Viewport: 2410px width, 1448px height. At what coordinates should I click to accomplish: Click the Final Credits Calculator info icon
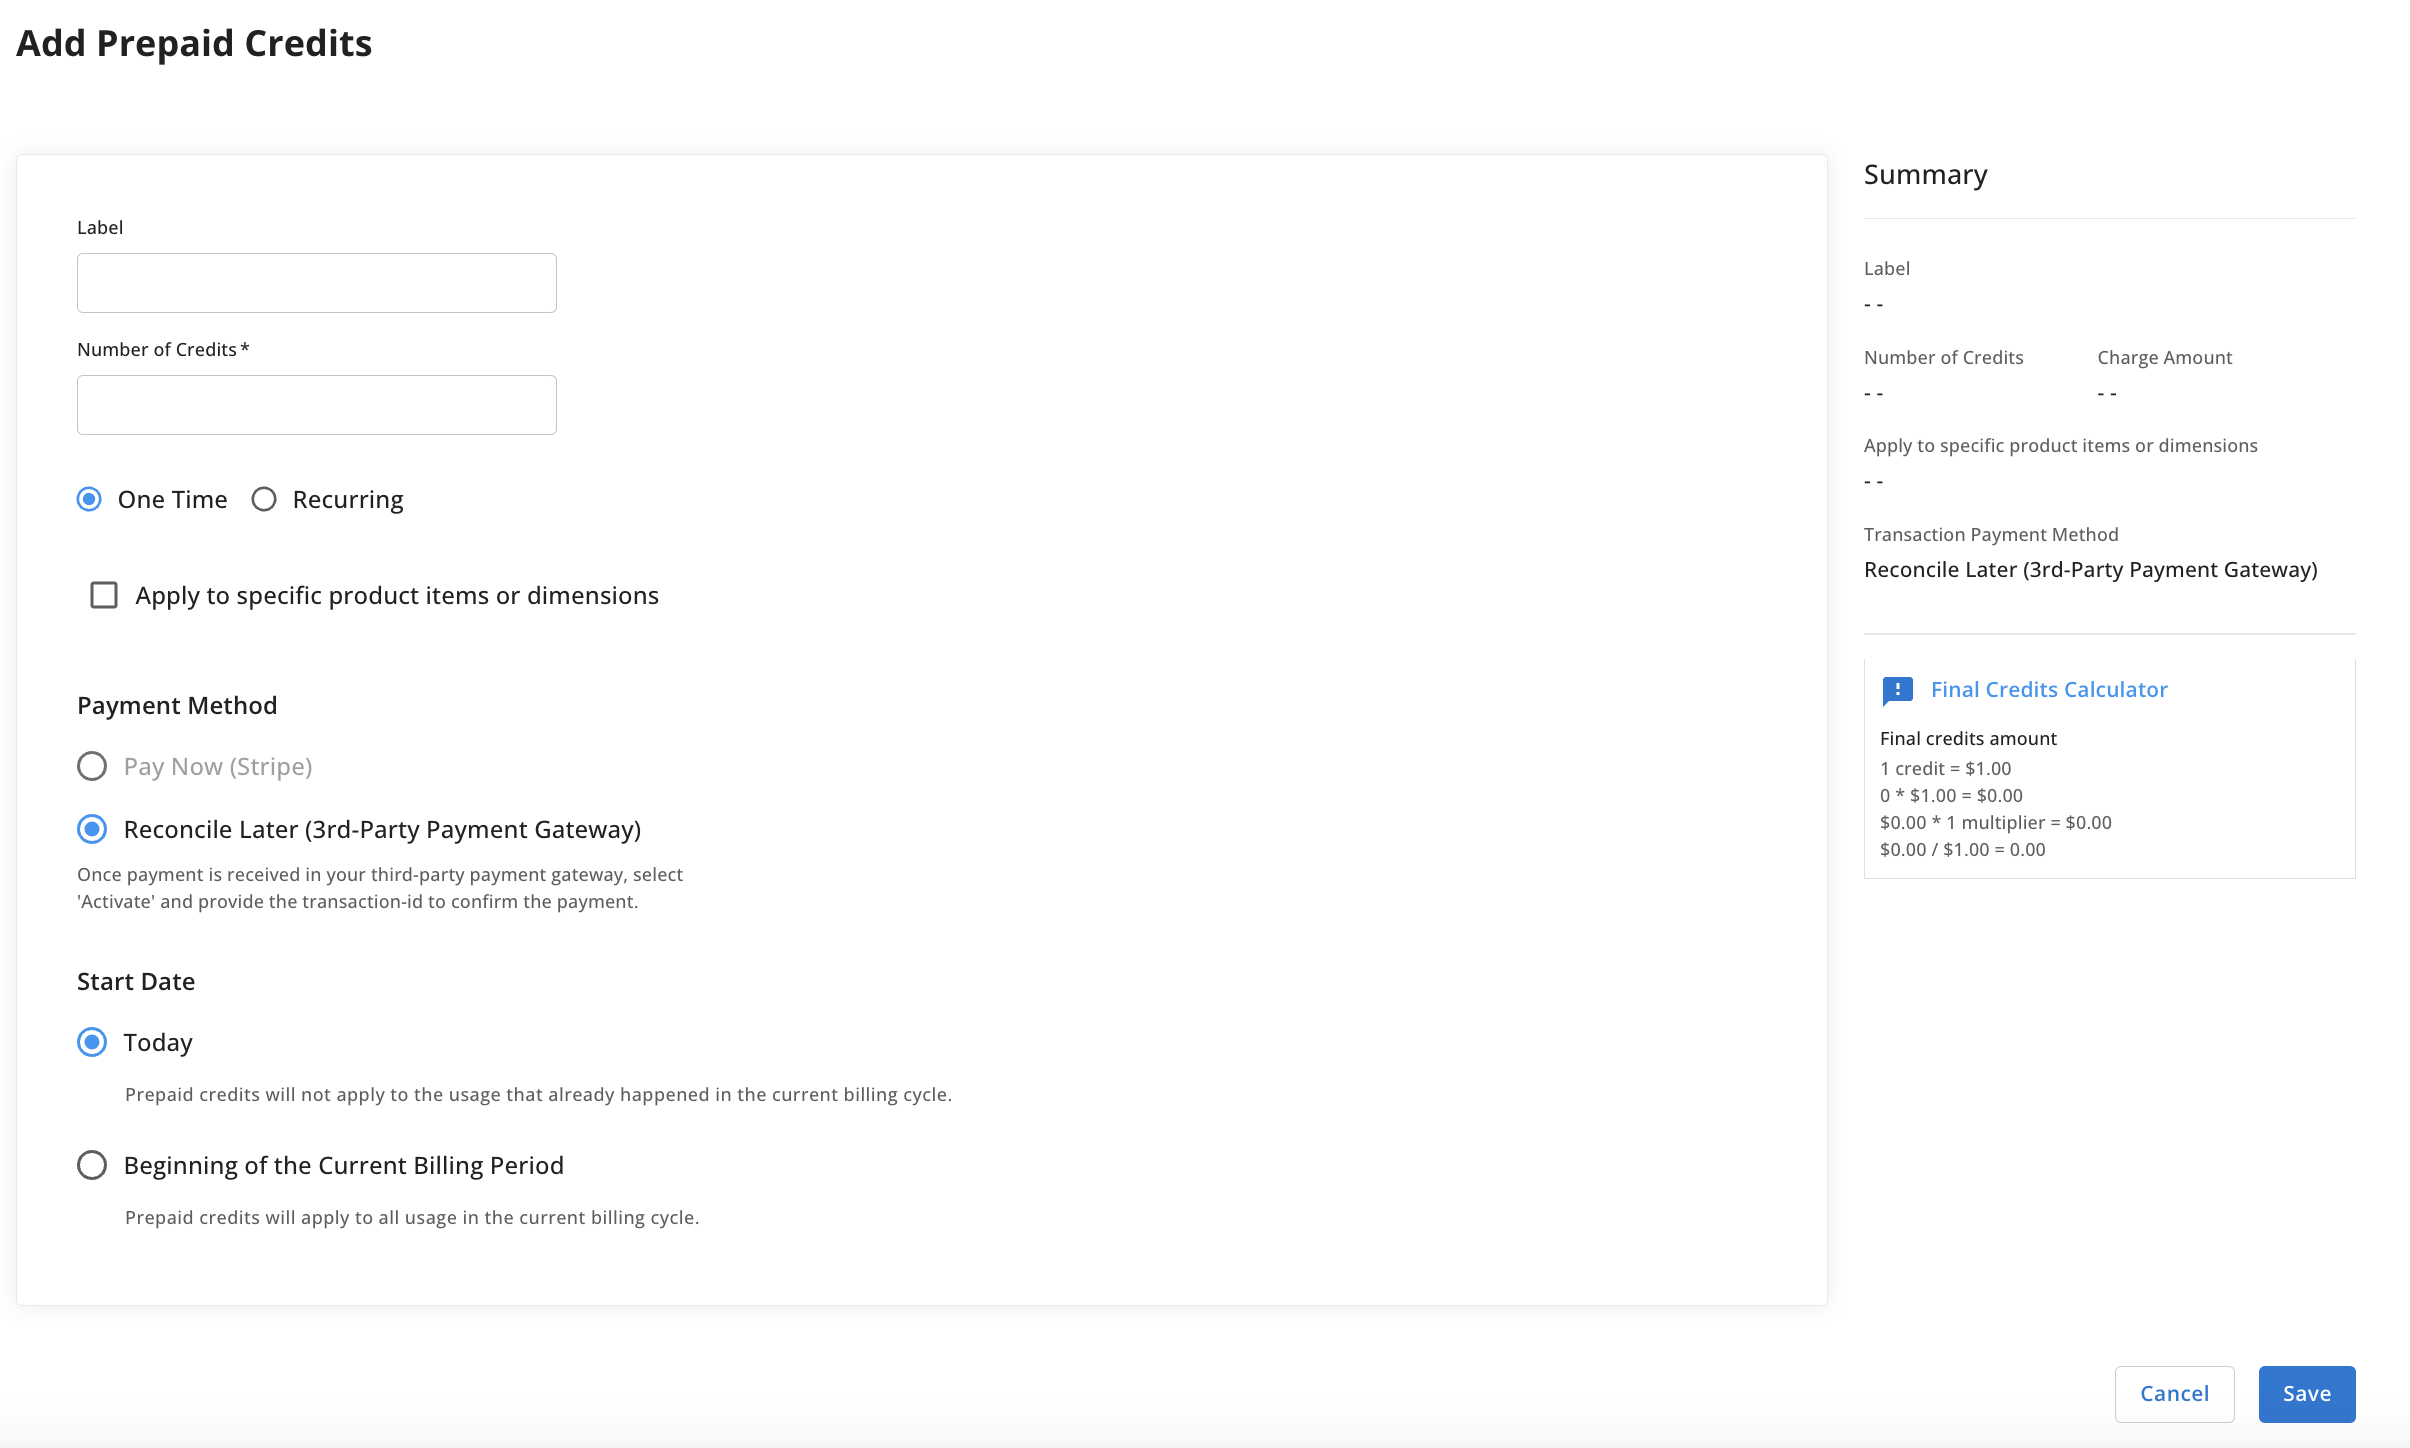1897,690
